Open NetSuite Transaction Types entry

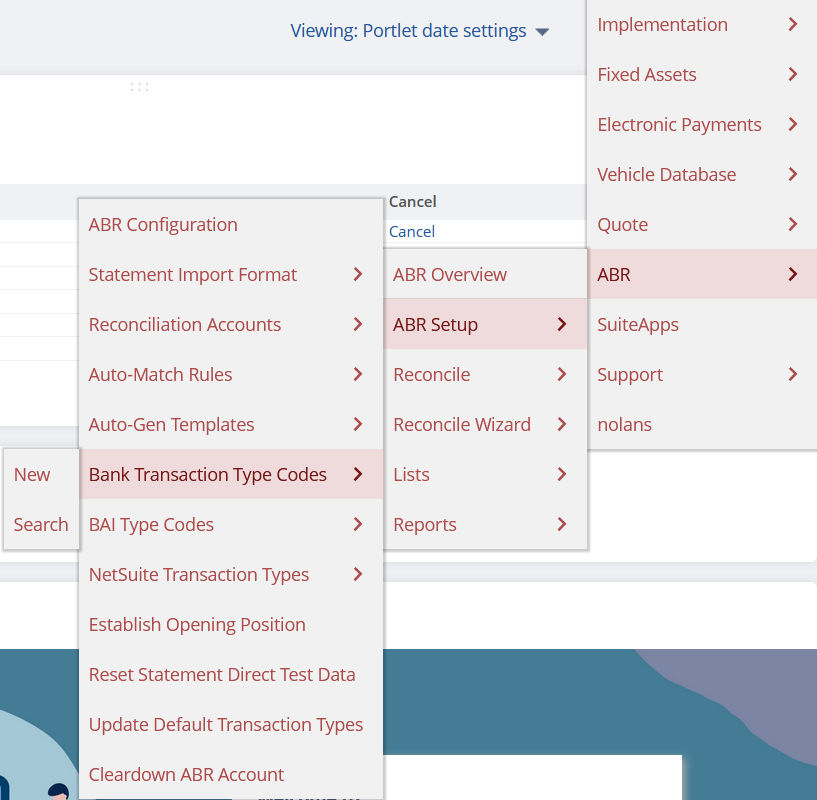click(199, 575)
